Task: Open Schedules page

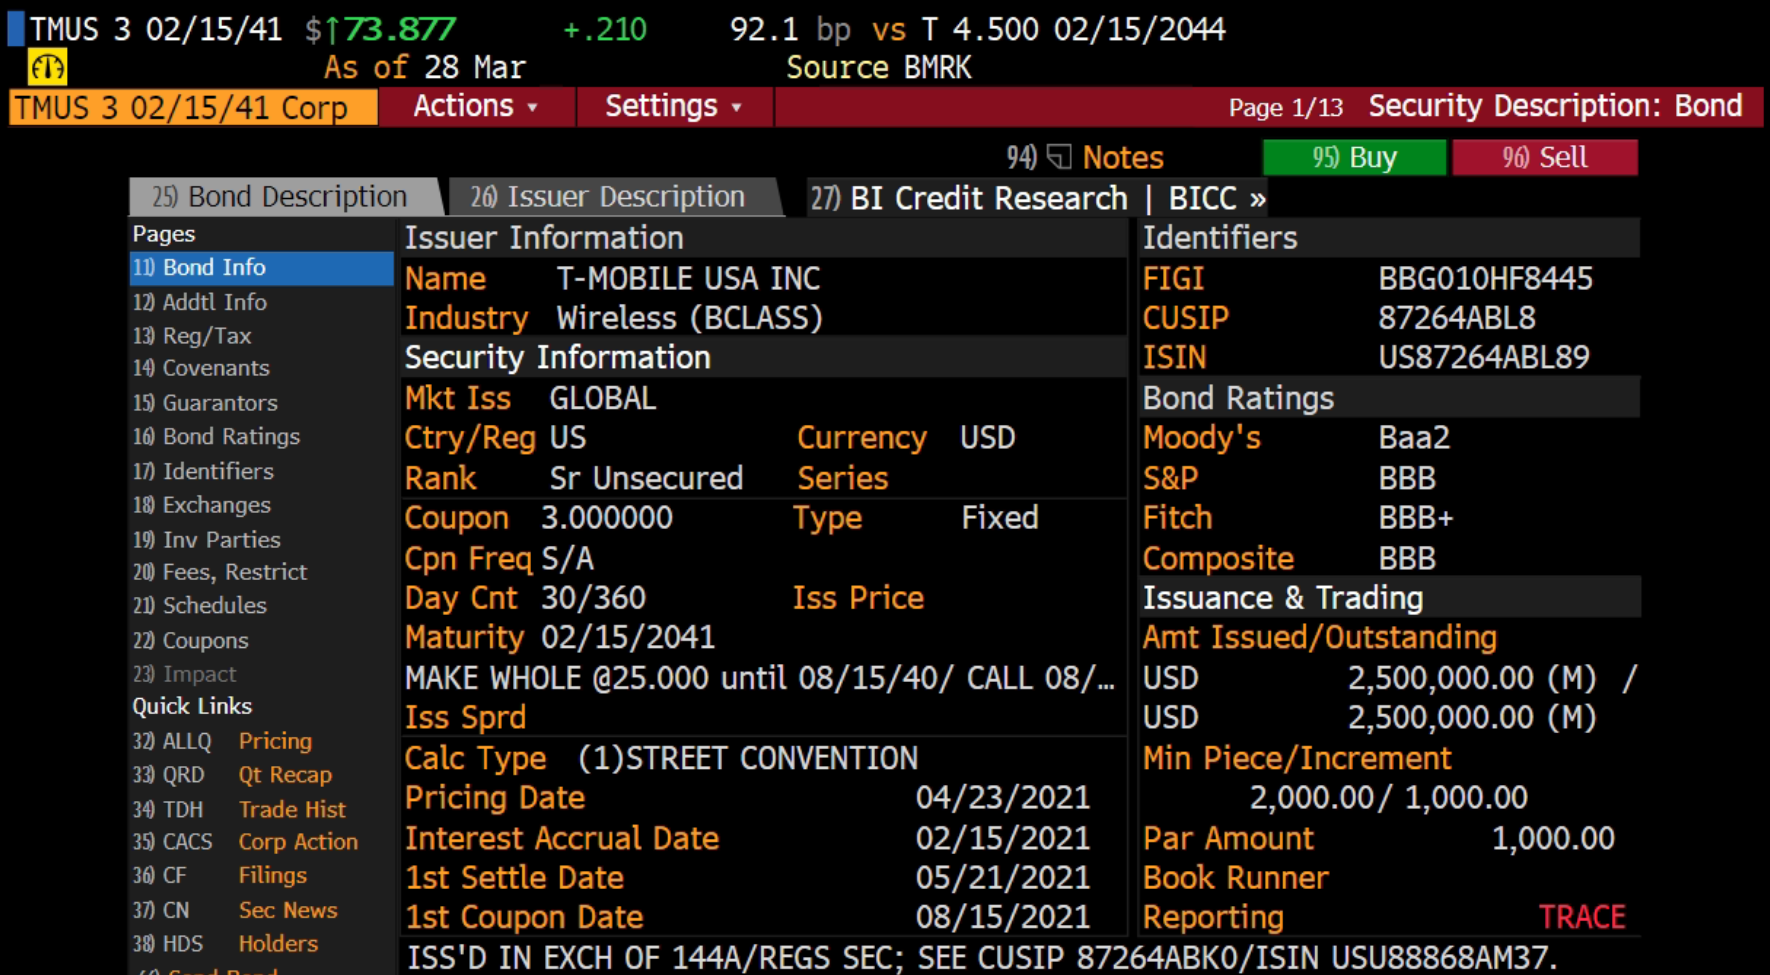Action: pyautogui.click(x=199, y=605)
